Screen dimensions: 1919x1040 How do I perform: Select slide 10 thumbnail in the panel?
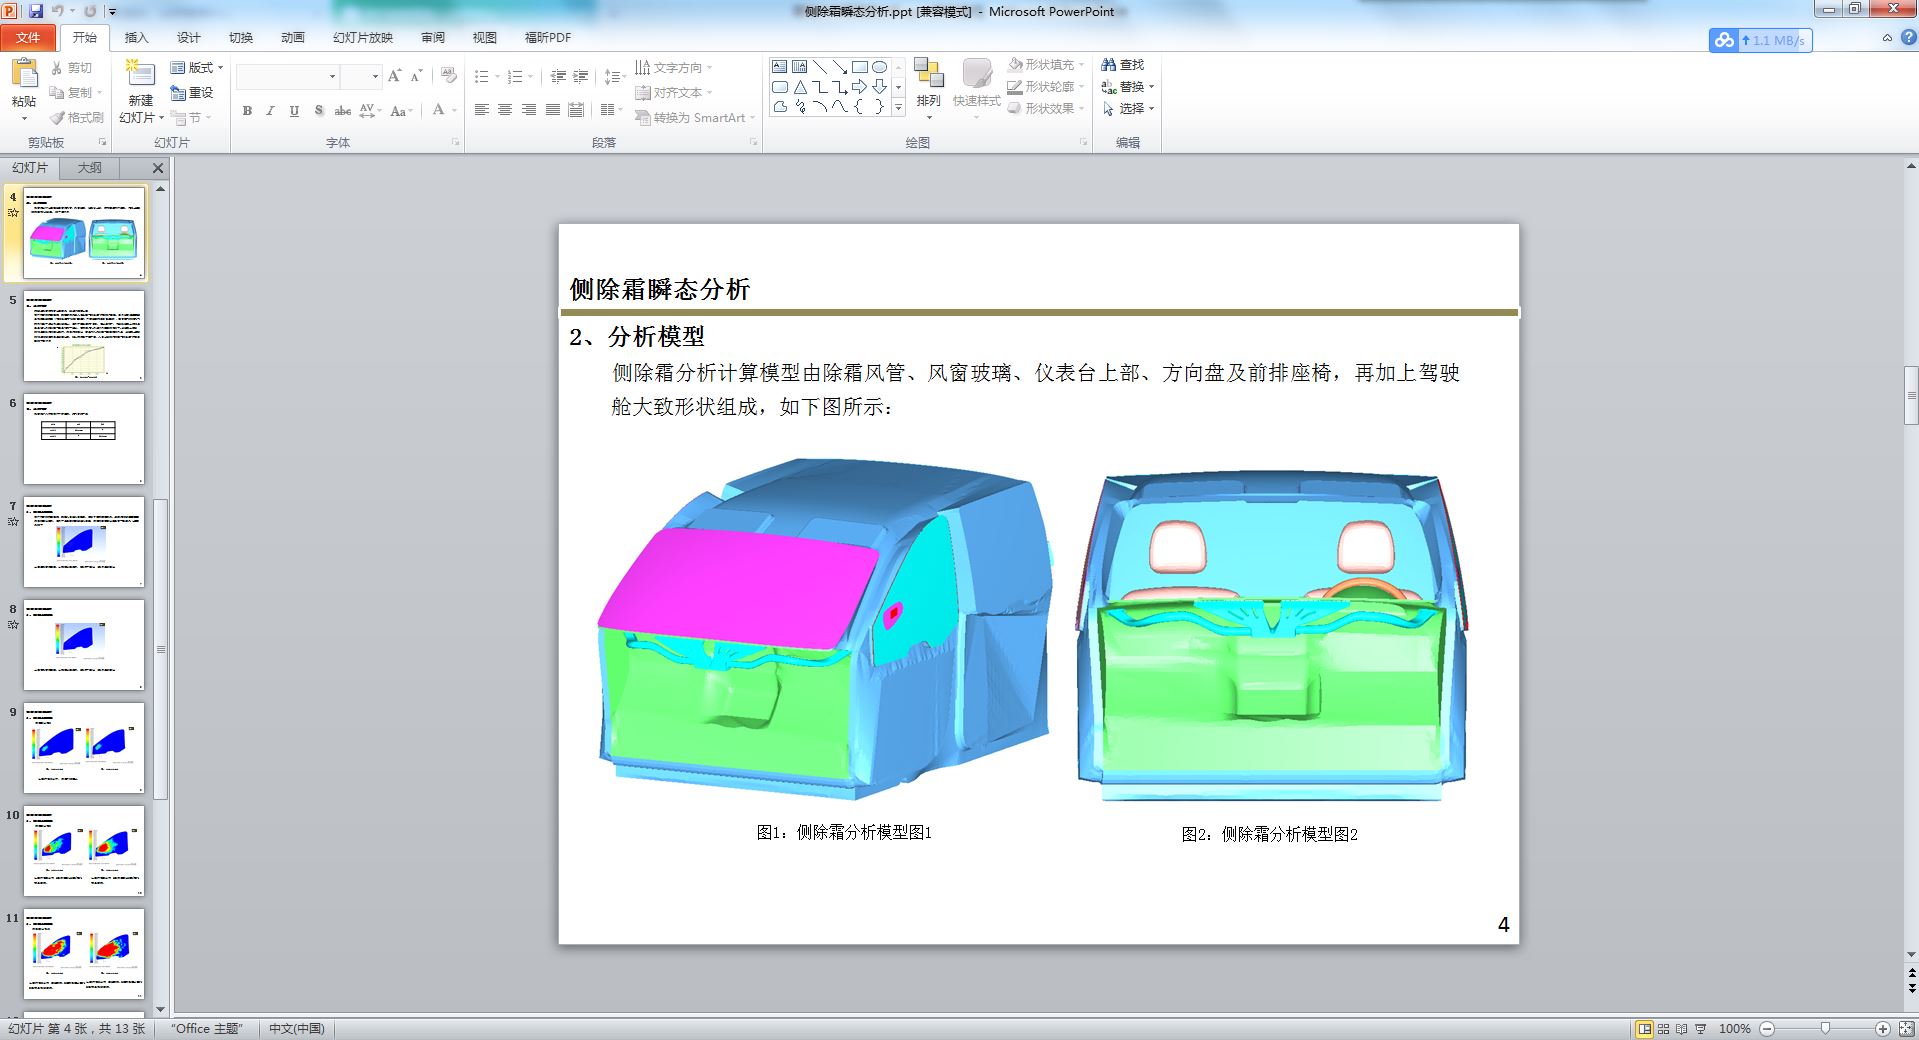(84, 851)
